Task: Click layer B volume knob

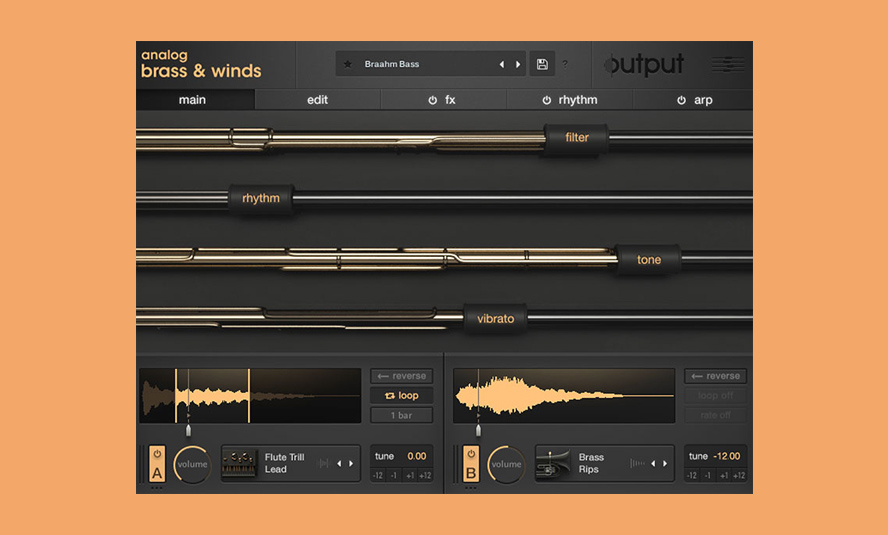Action: pyautogui.click(x=506, y=464)
